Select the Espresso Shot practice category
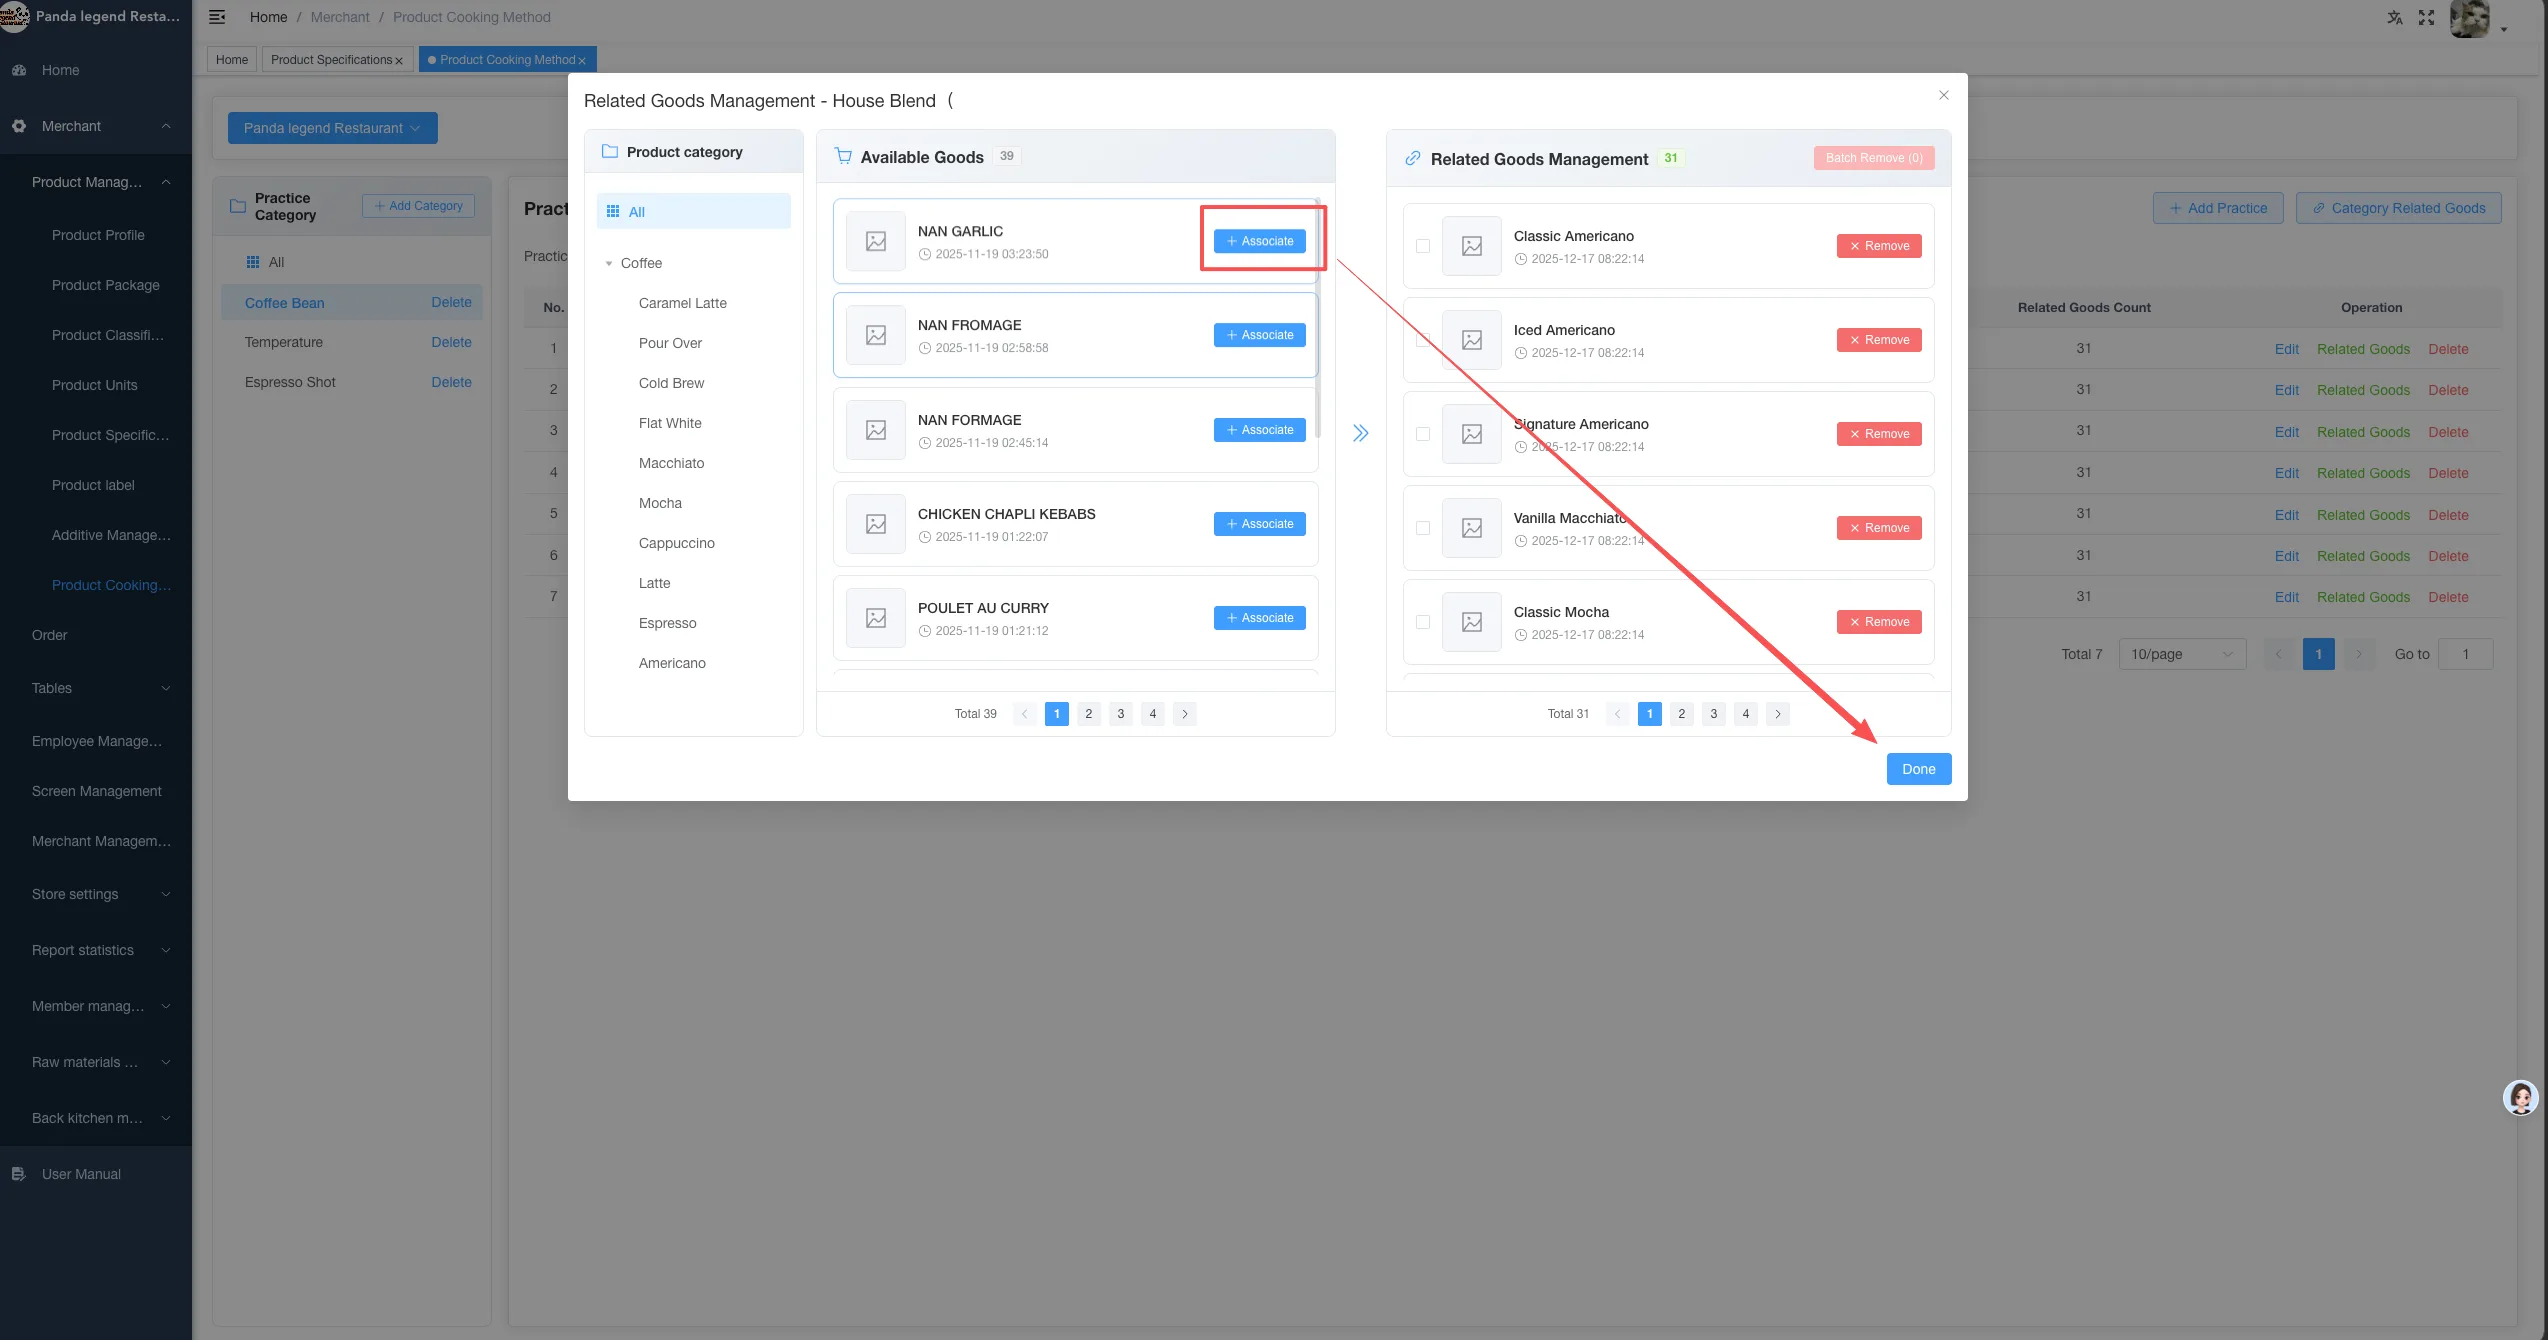 290,382
